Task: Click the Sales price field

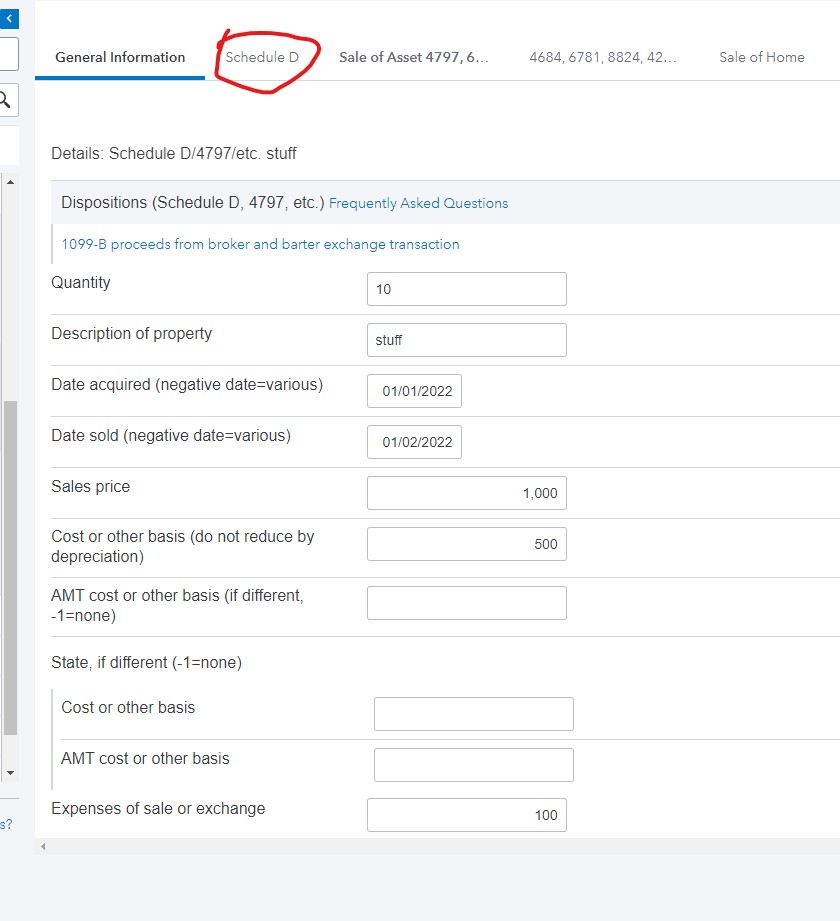Action: [x=466, y=493]
